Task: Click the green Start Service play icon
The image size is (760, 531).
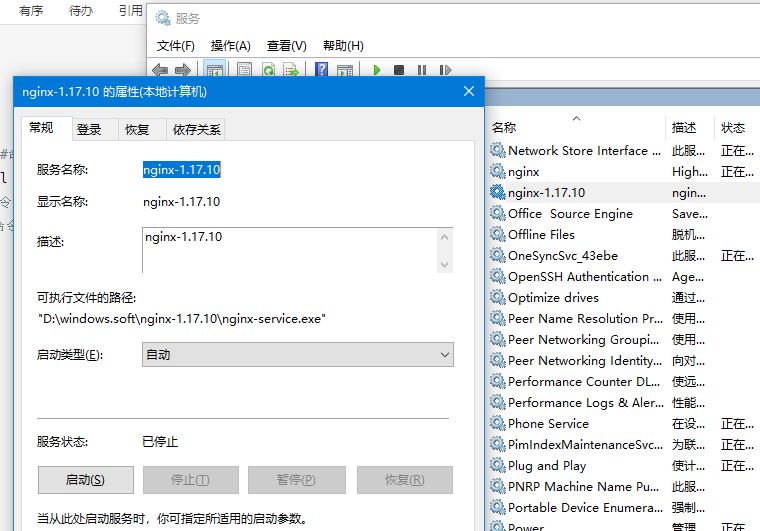Action: click(377, 70)
